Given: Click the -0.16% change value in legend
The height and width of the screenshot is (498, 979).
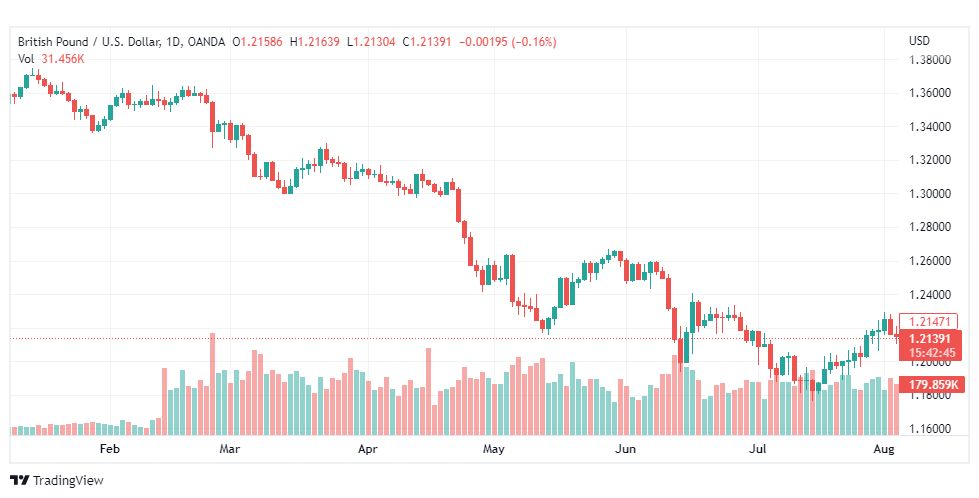Looking at the screenshot, I should [534, 42].
